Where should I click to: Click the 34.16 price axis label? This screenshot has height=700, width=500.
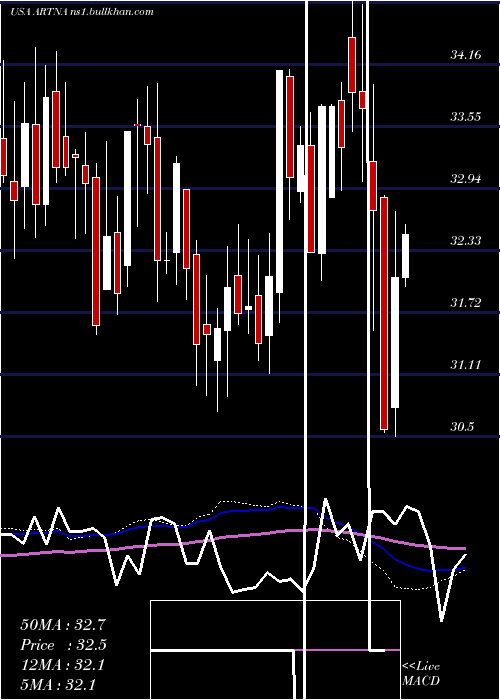(x=466, y=55)
